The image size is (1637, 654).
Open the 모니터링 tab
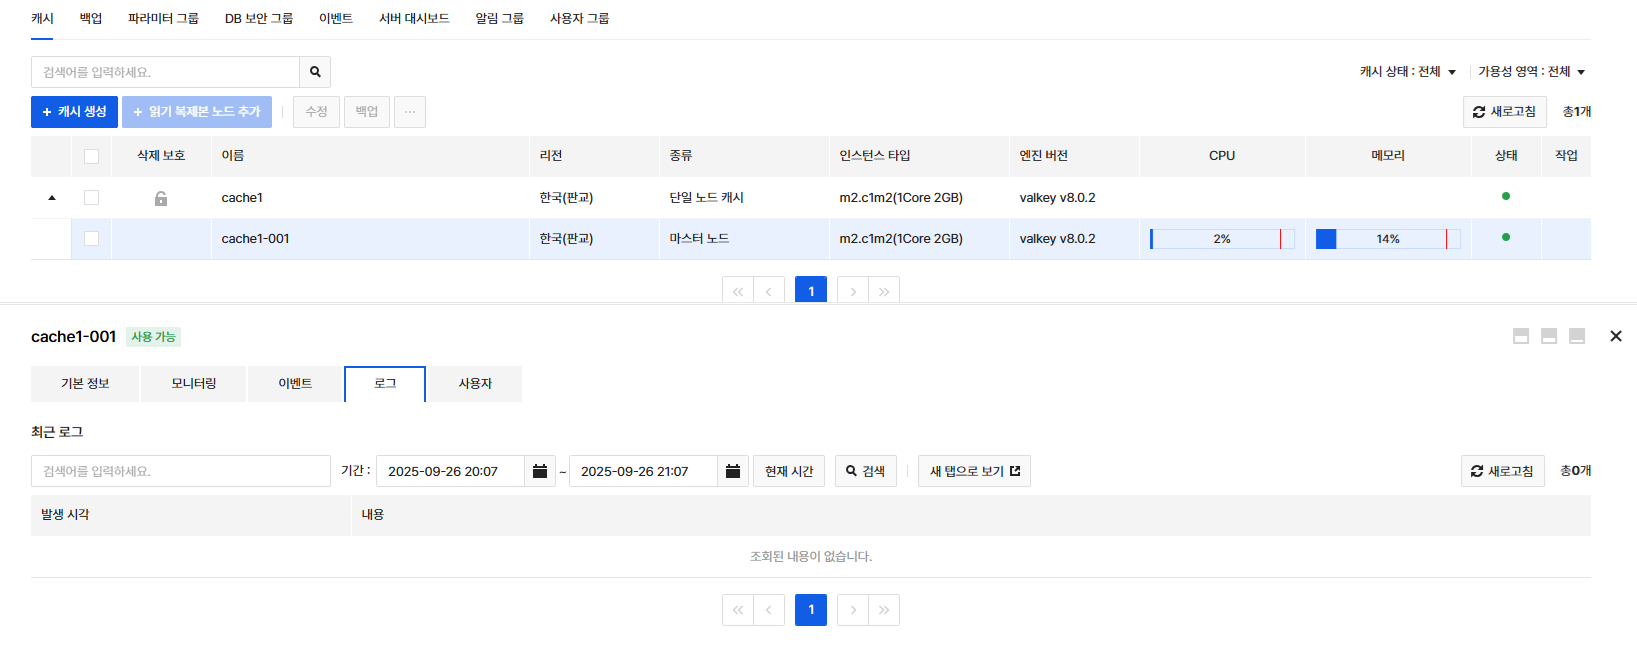click(x=193, y=384)
